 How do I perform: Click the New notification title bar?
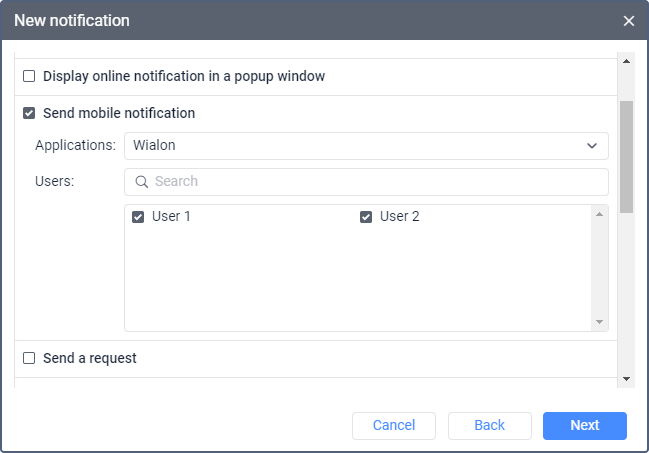click(x=300, y=21)
